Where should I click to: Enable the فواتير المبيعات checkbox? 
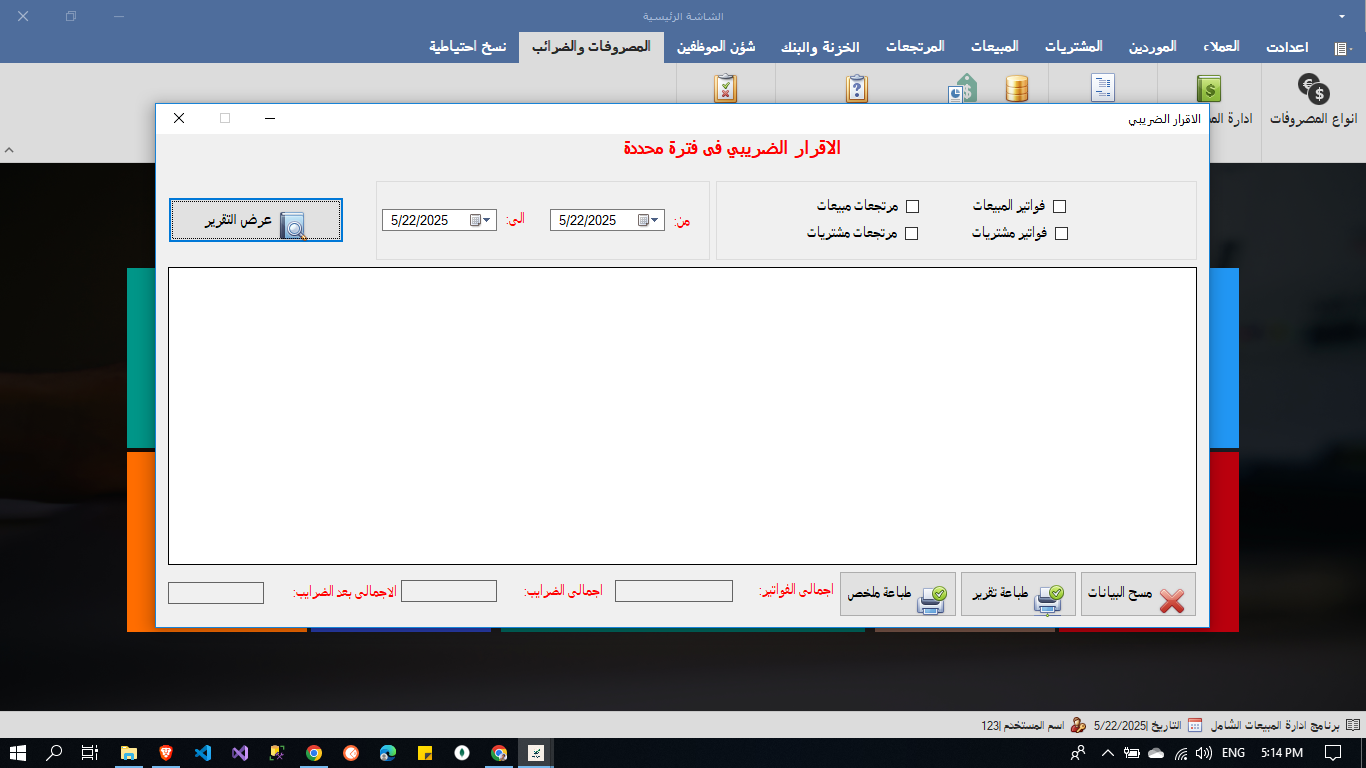click(1062, 205)
